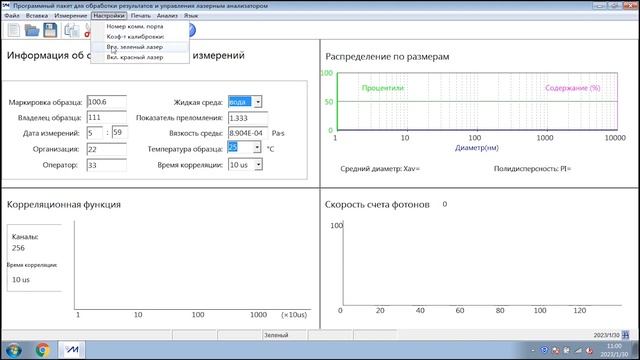Click the Владелец образца input field

point(107,118)
